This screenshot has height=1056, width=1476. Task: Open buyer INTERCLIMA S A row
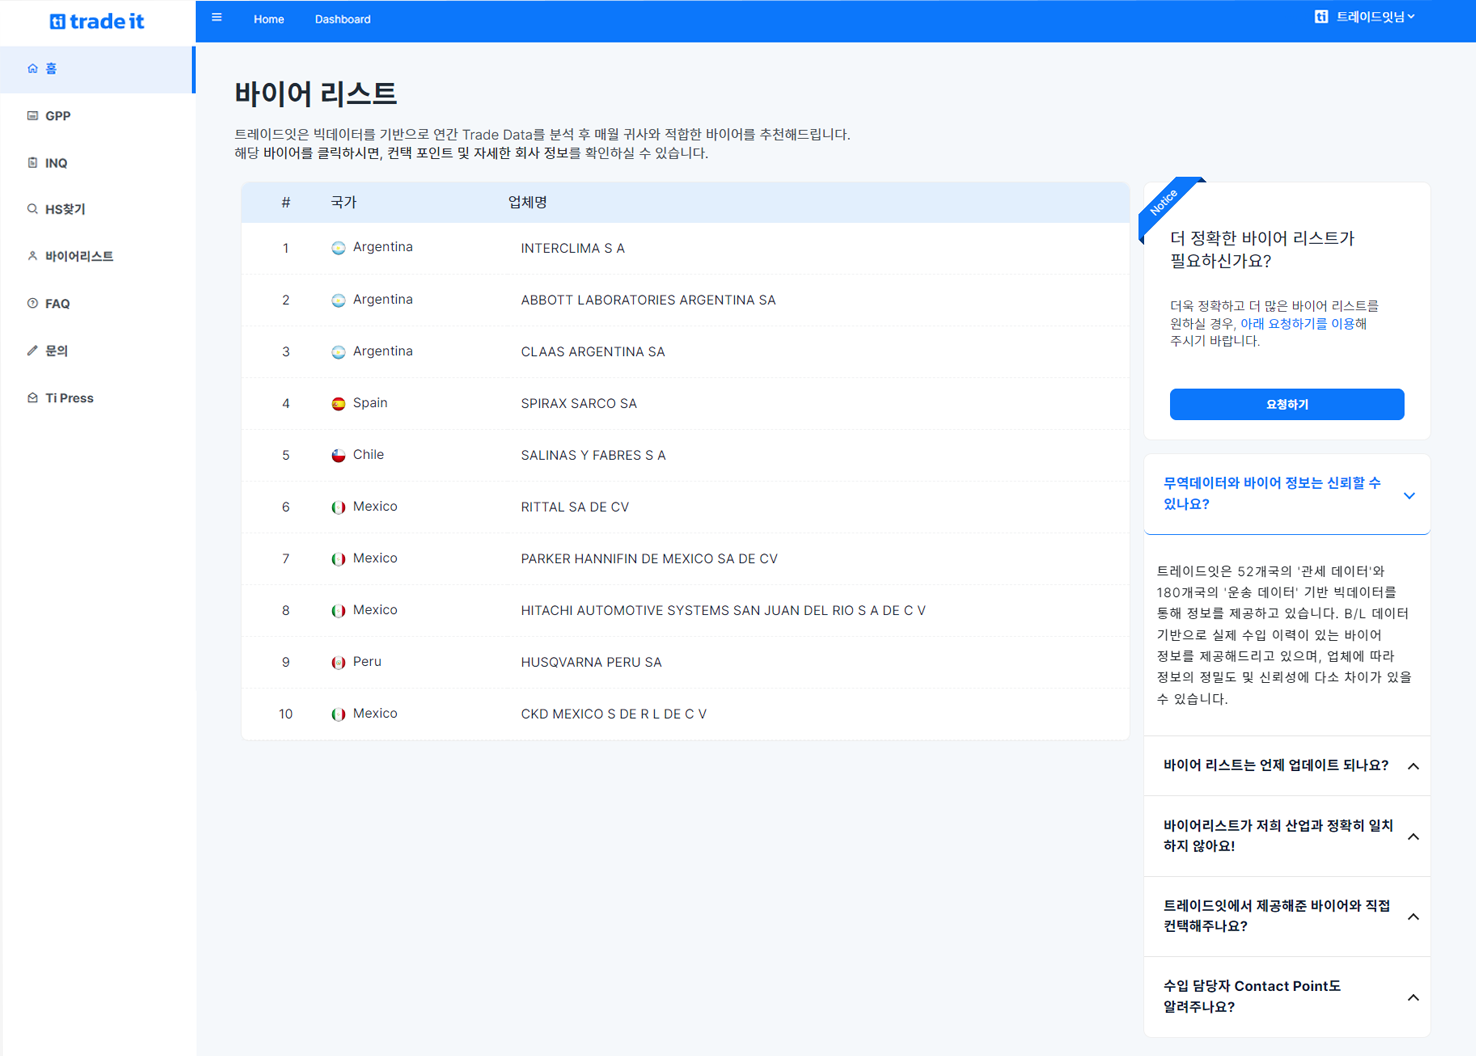point(573,249)
